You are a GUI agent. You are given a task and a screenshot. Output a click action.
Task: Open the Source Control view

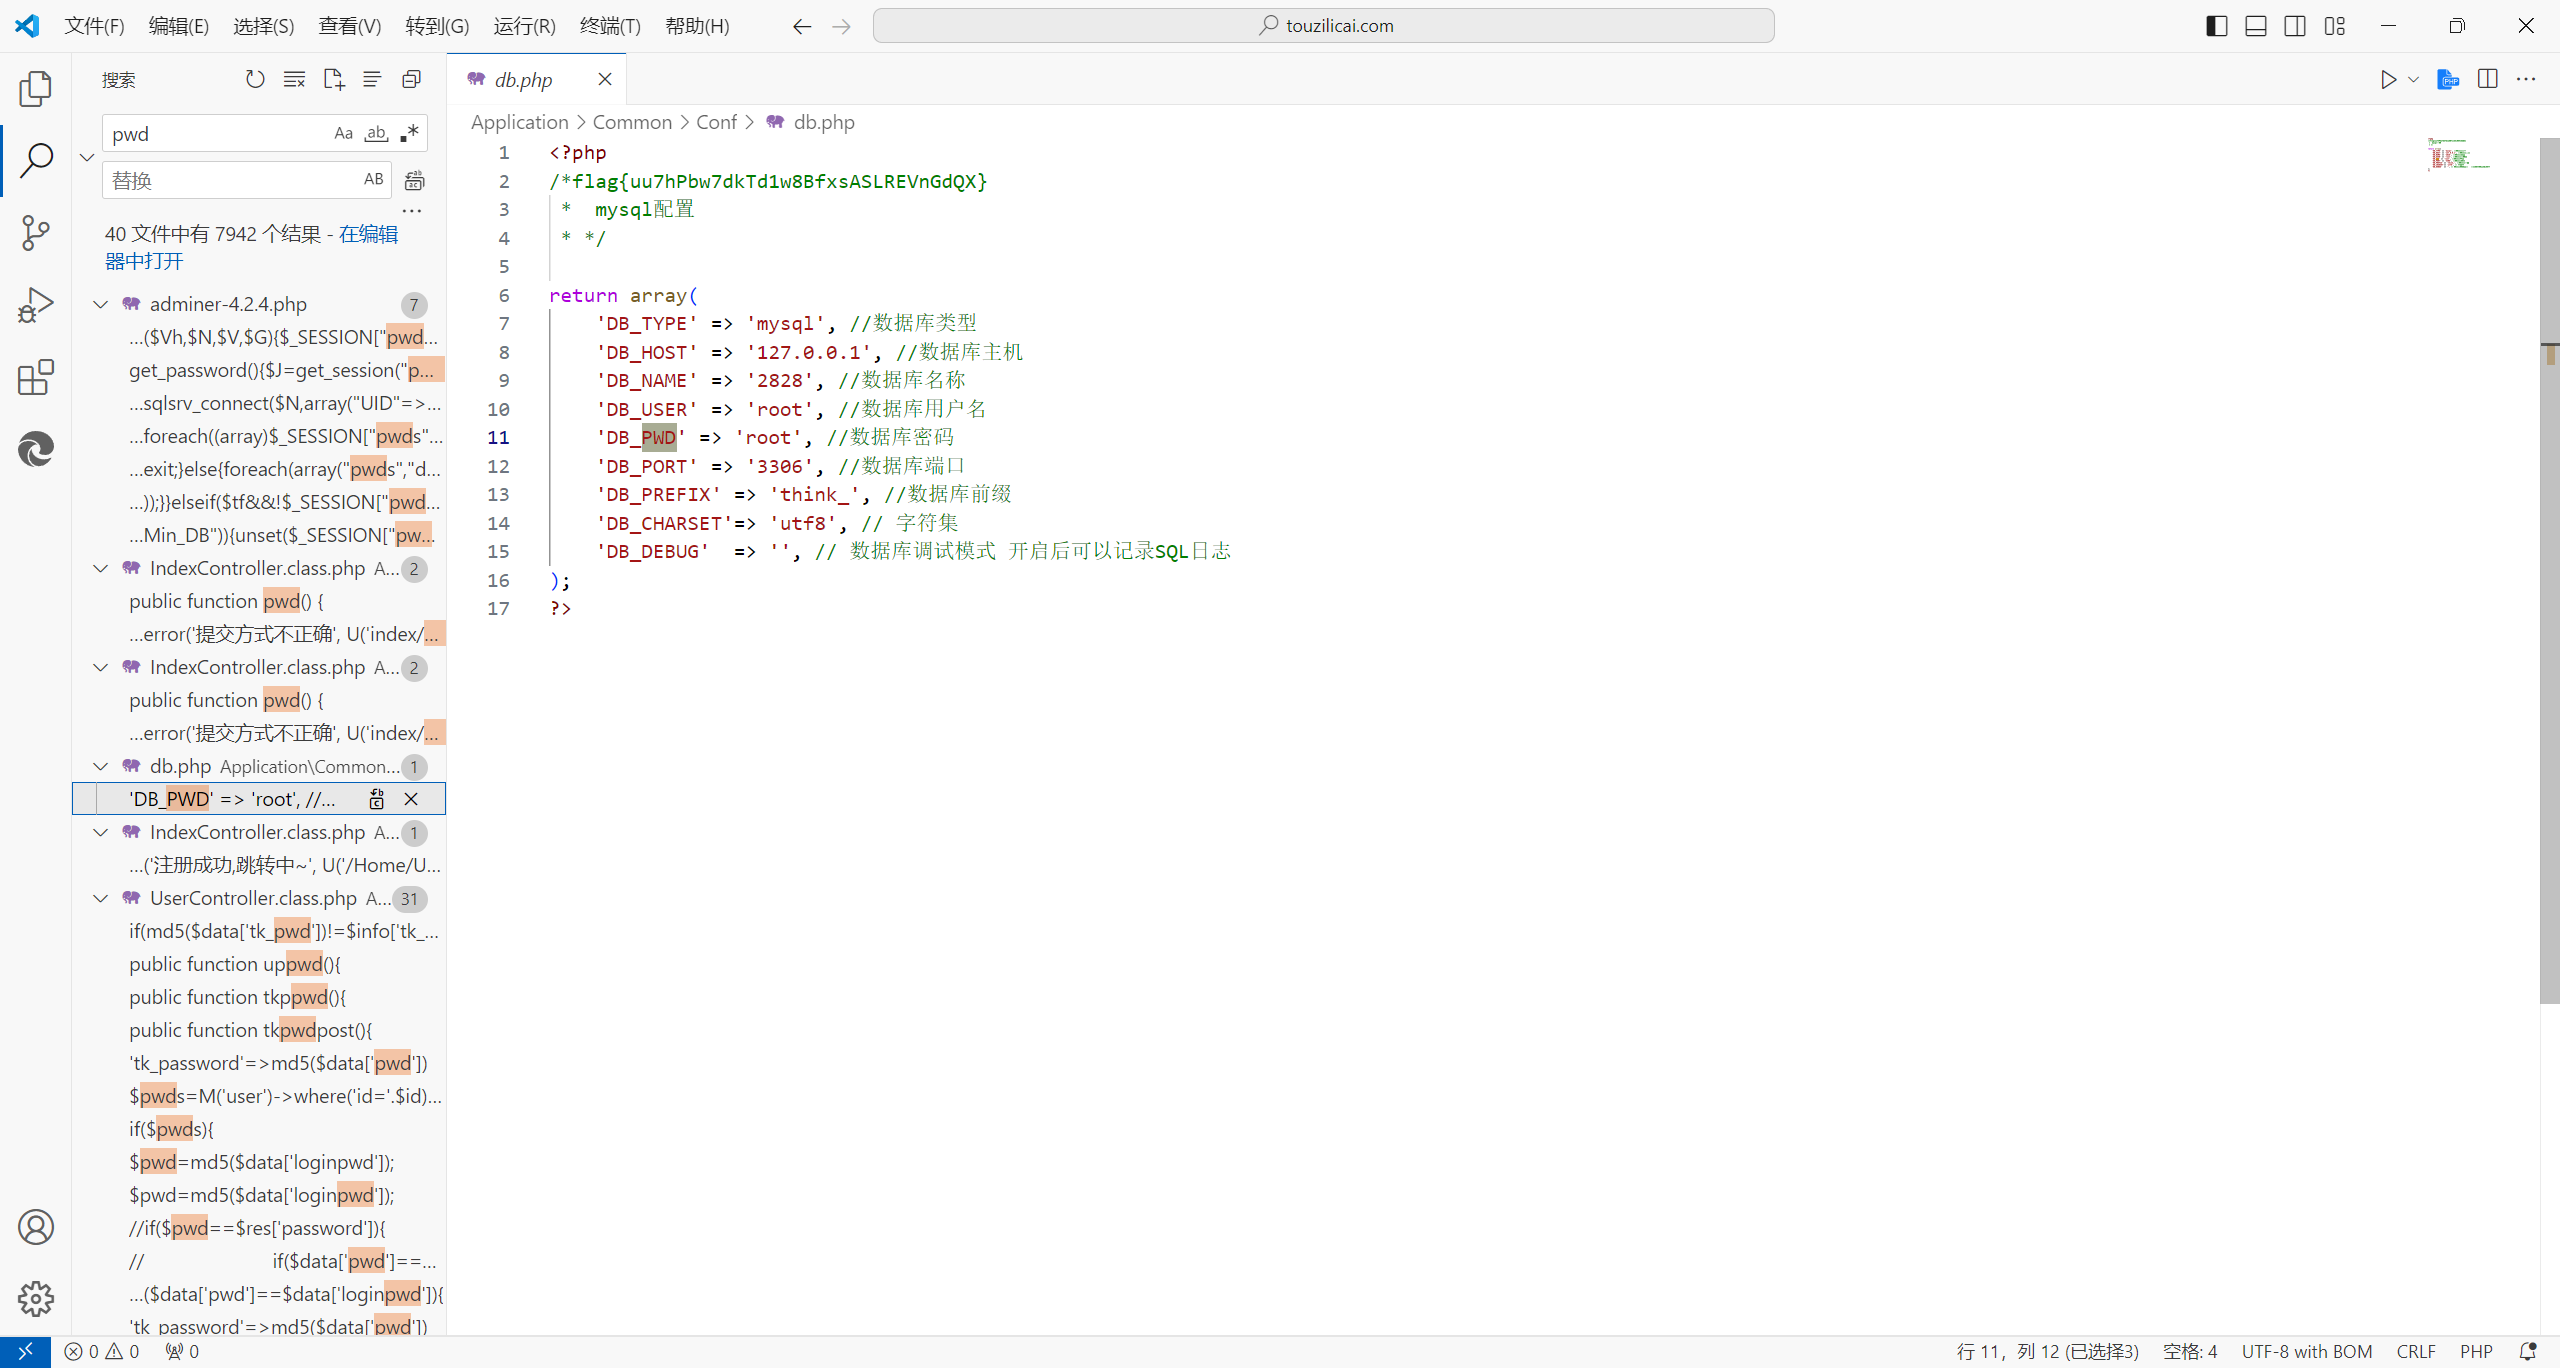coord(35,232)
